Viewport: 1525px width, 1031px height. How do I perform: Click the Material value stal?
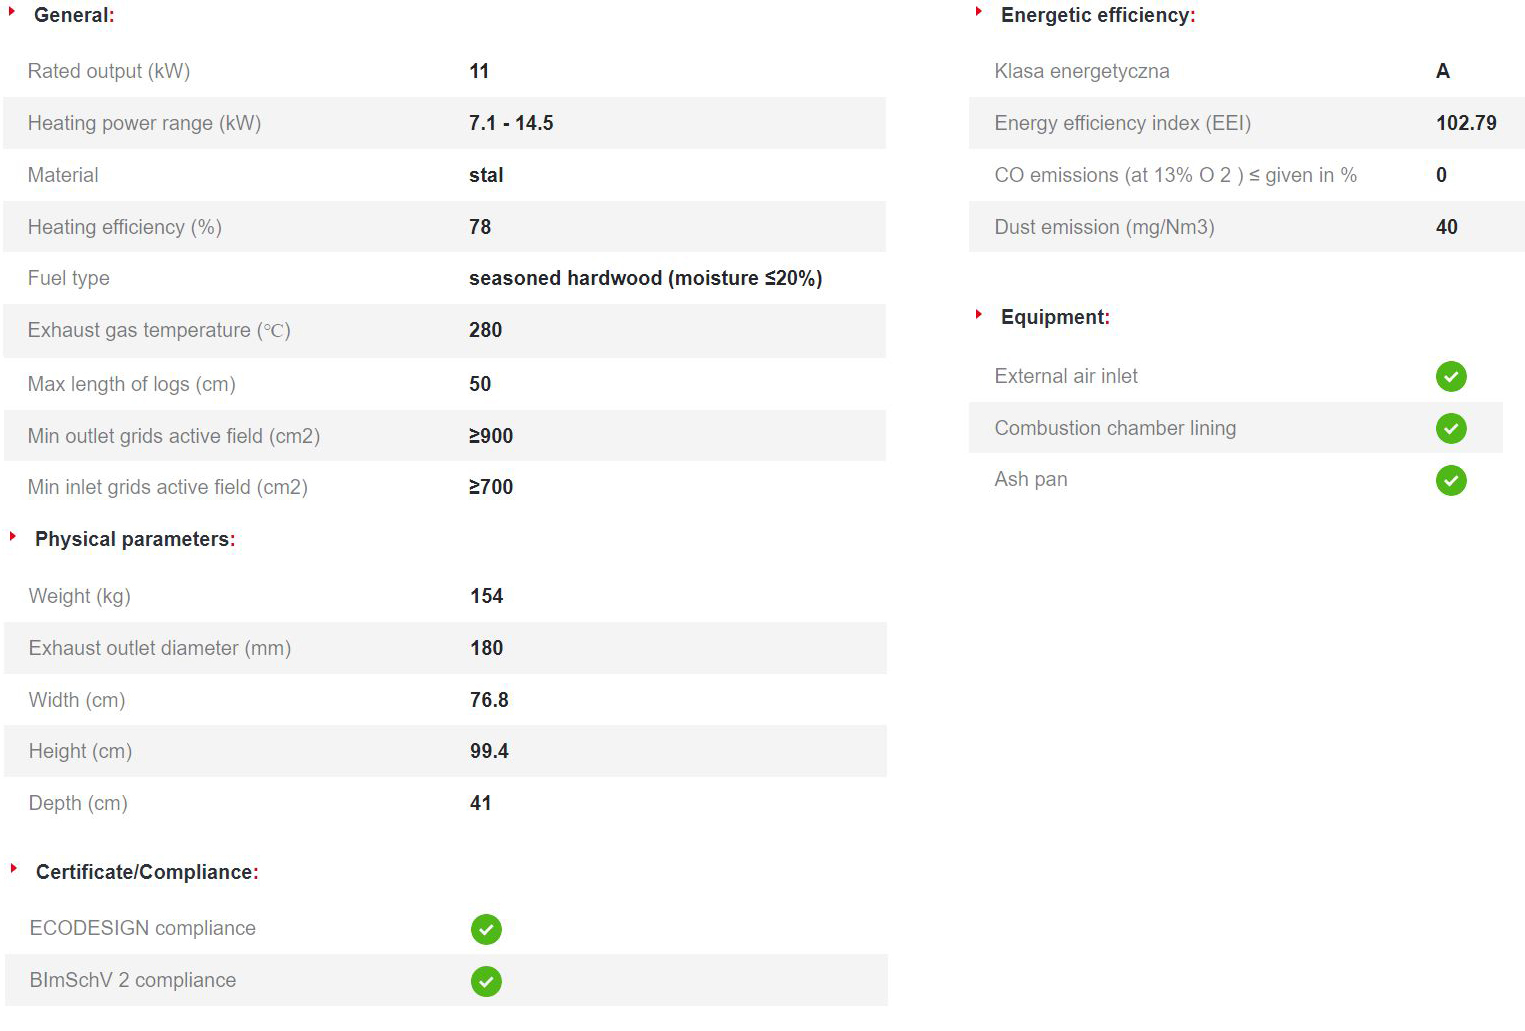486,175
